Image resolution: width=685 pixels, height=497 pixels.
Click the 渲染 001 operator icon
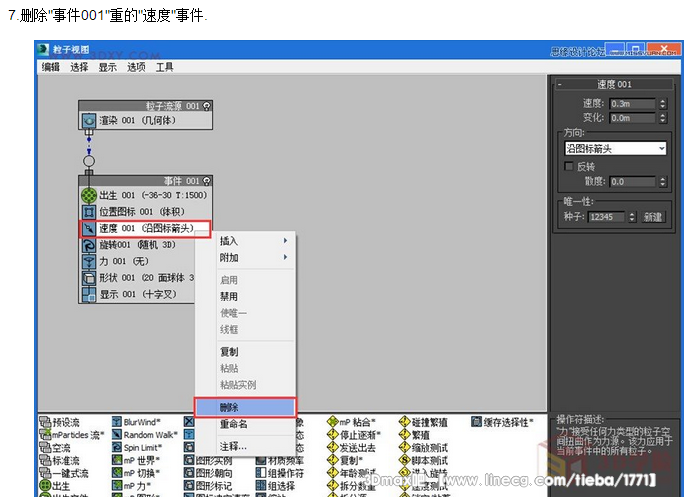tap(89, 120)
